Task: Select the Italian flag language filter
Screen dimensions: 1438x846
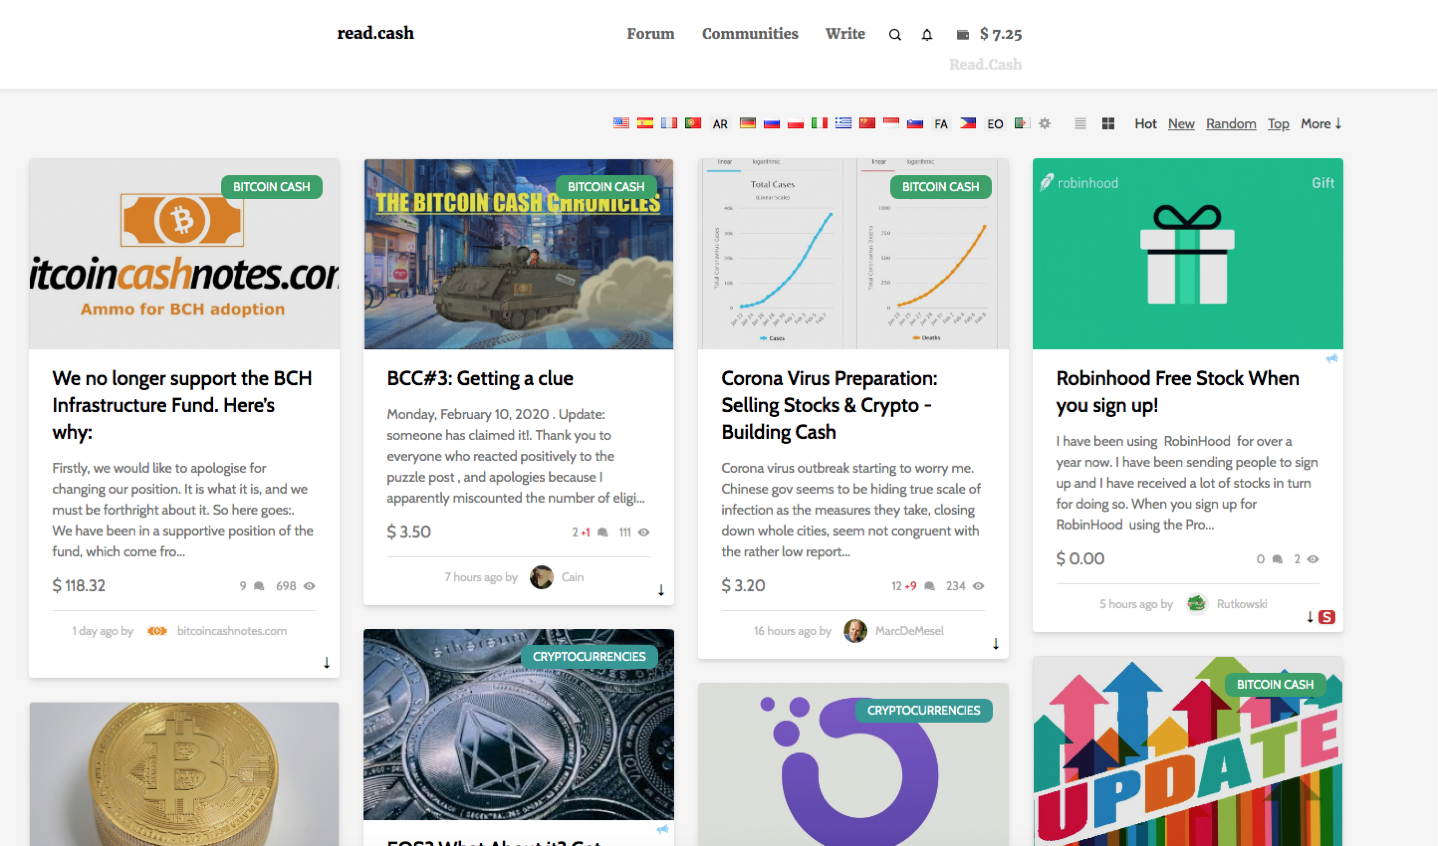Action: pos(819,123)
